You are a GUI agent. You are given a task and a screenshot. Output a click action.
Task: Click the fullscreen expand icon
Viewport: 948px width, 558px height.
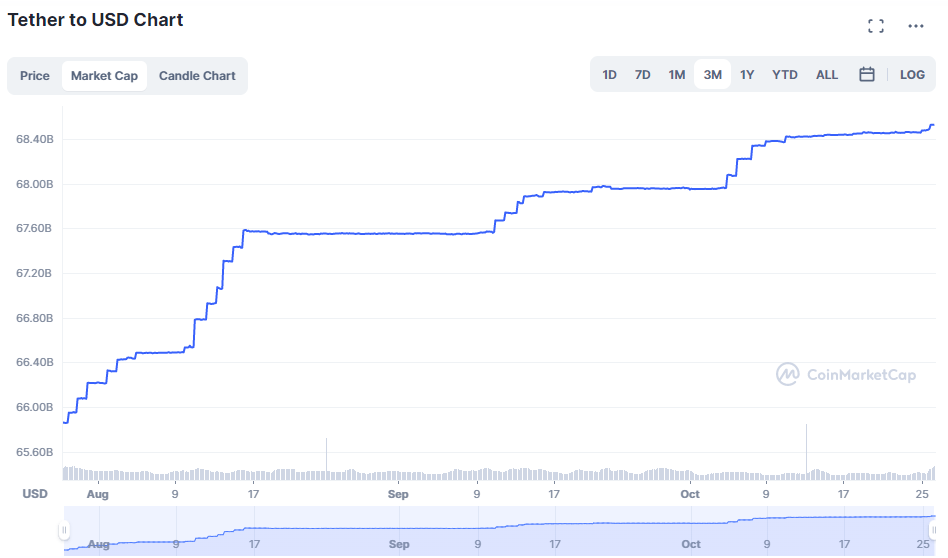[876, 26]
